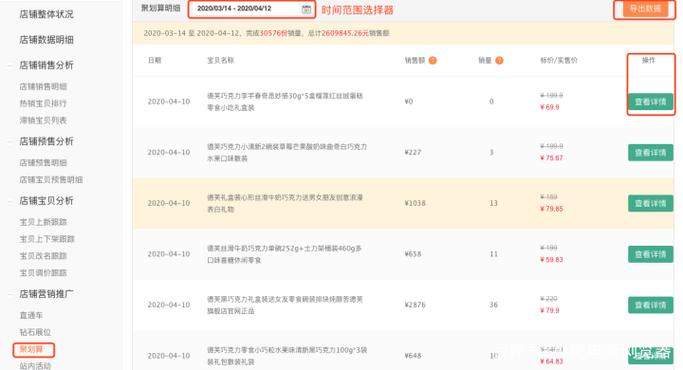The height and width of the screenshot is (370, 683).
Task: Open 宝贝调价跟踪 in sidebar
Action: click(x=43, y=273)
